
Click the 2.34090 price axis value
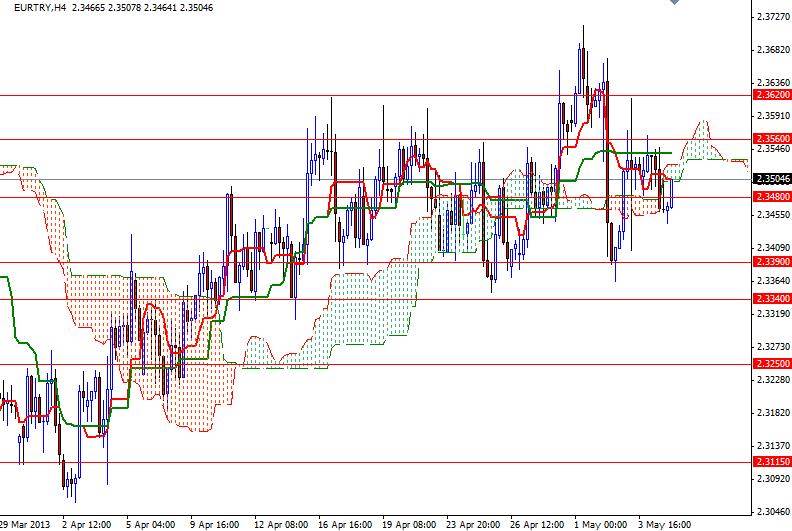coord(773,248)
